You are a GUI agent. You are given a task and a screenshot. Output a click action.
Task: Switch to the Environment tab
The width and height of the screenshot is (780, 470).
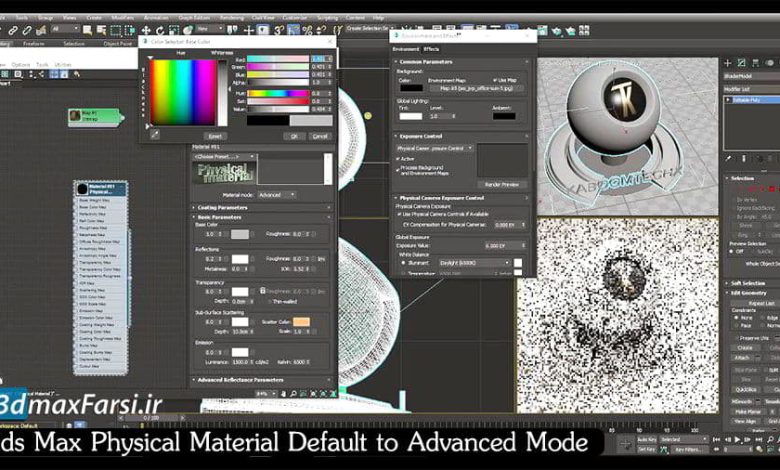[405, 49]
